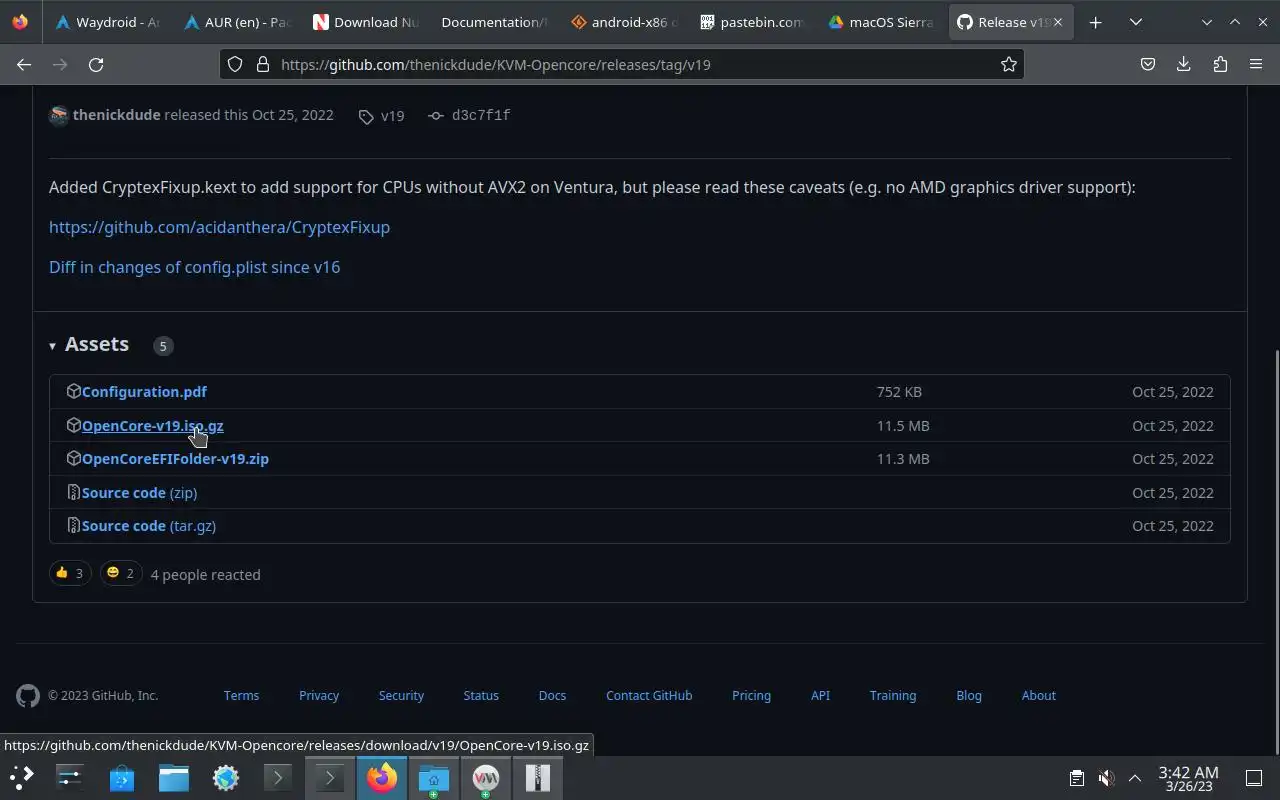
Task: Click the tracking protection shield icon
Action: click(235, 64)
